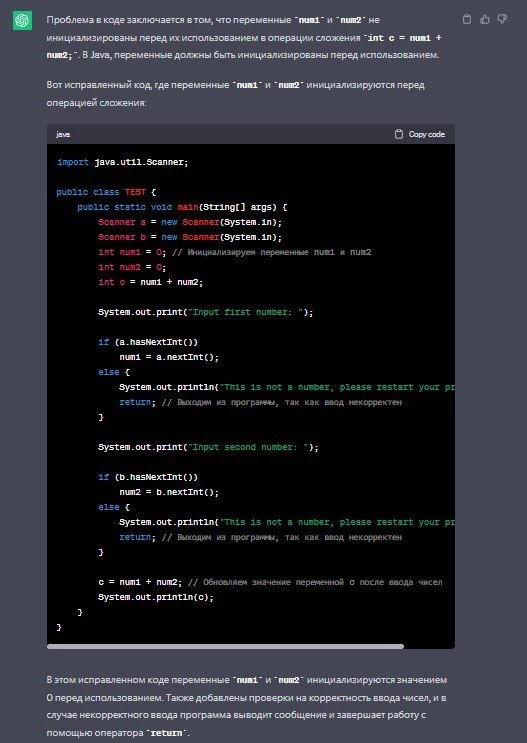Click the java language label in code header
Screen dimensions: 527x743
(x=63, y=135)
